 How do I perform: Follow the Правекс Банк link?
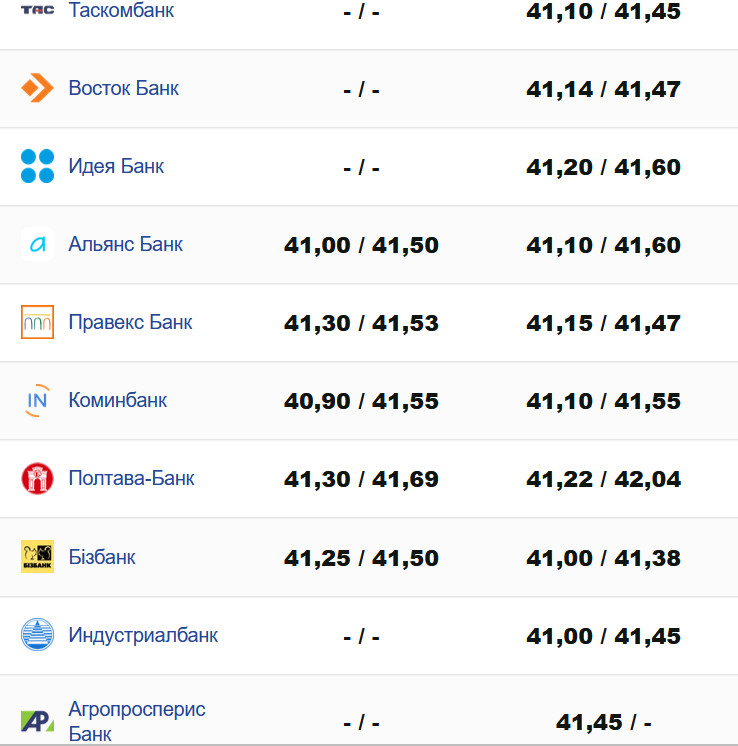[x=130, y=322]
